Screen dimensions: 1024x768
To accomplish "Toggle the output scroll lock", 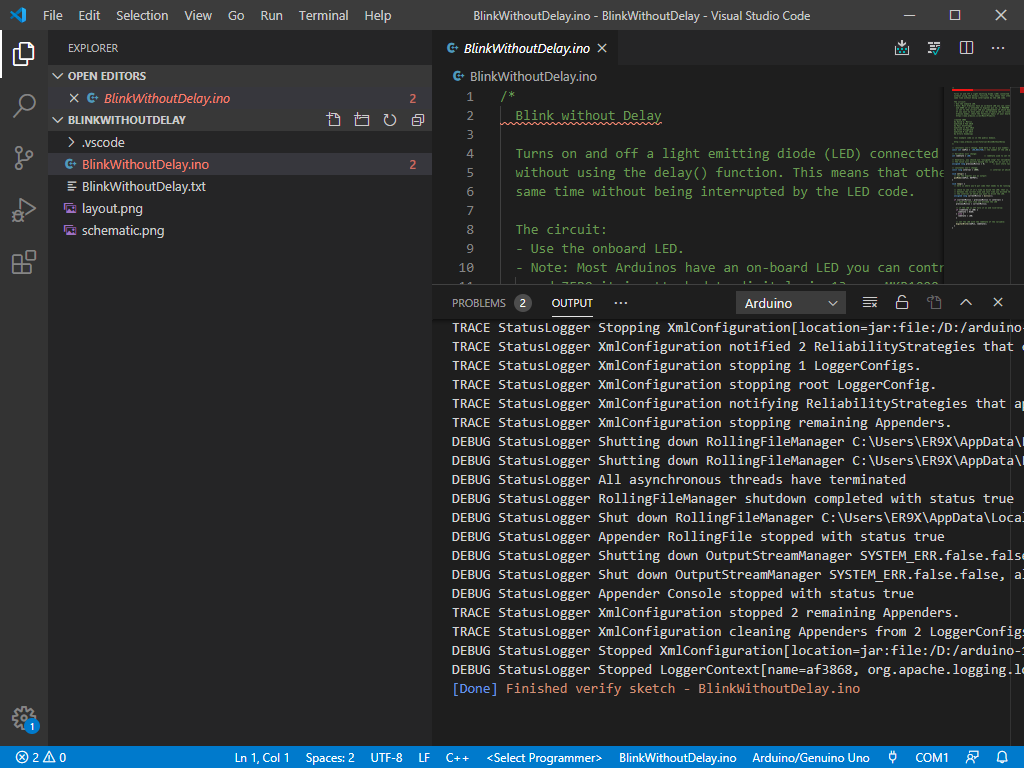I will 902,302.
